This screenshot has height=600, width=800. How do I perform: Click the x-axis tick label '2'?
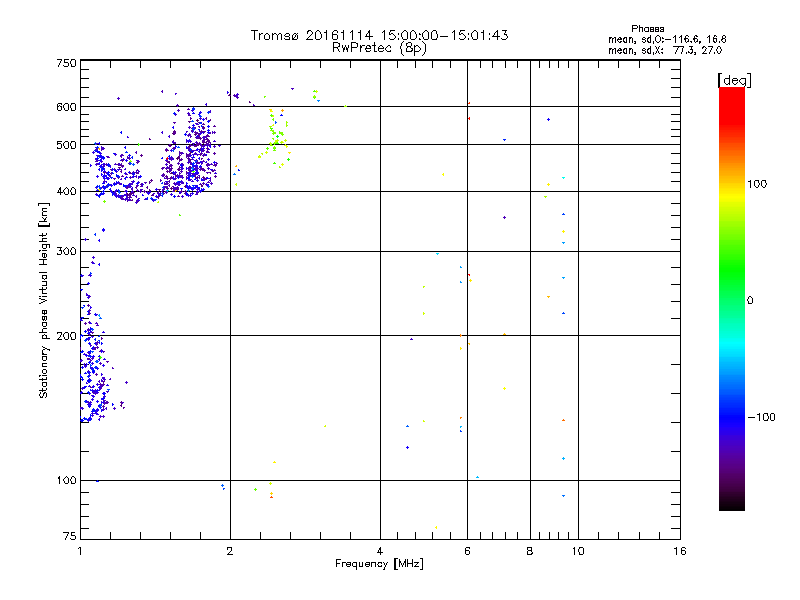230,551
